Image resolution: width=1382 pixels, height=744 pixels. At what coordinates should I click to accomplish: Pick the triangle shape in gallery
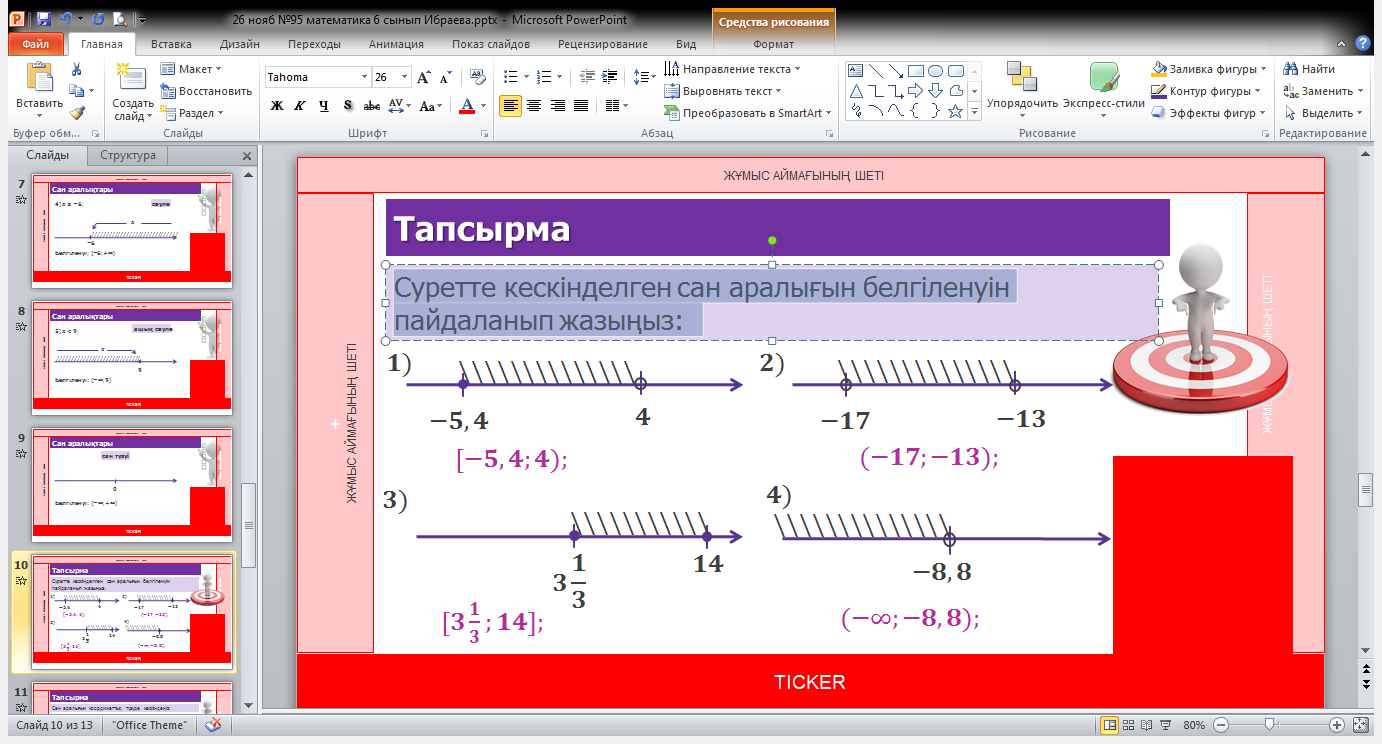pyautogui.click(x=855, y=91)
